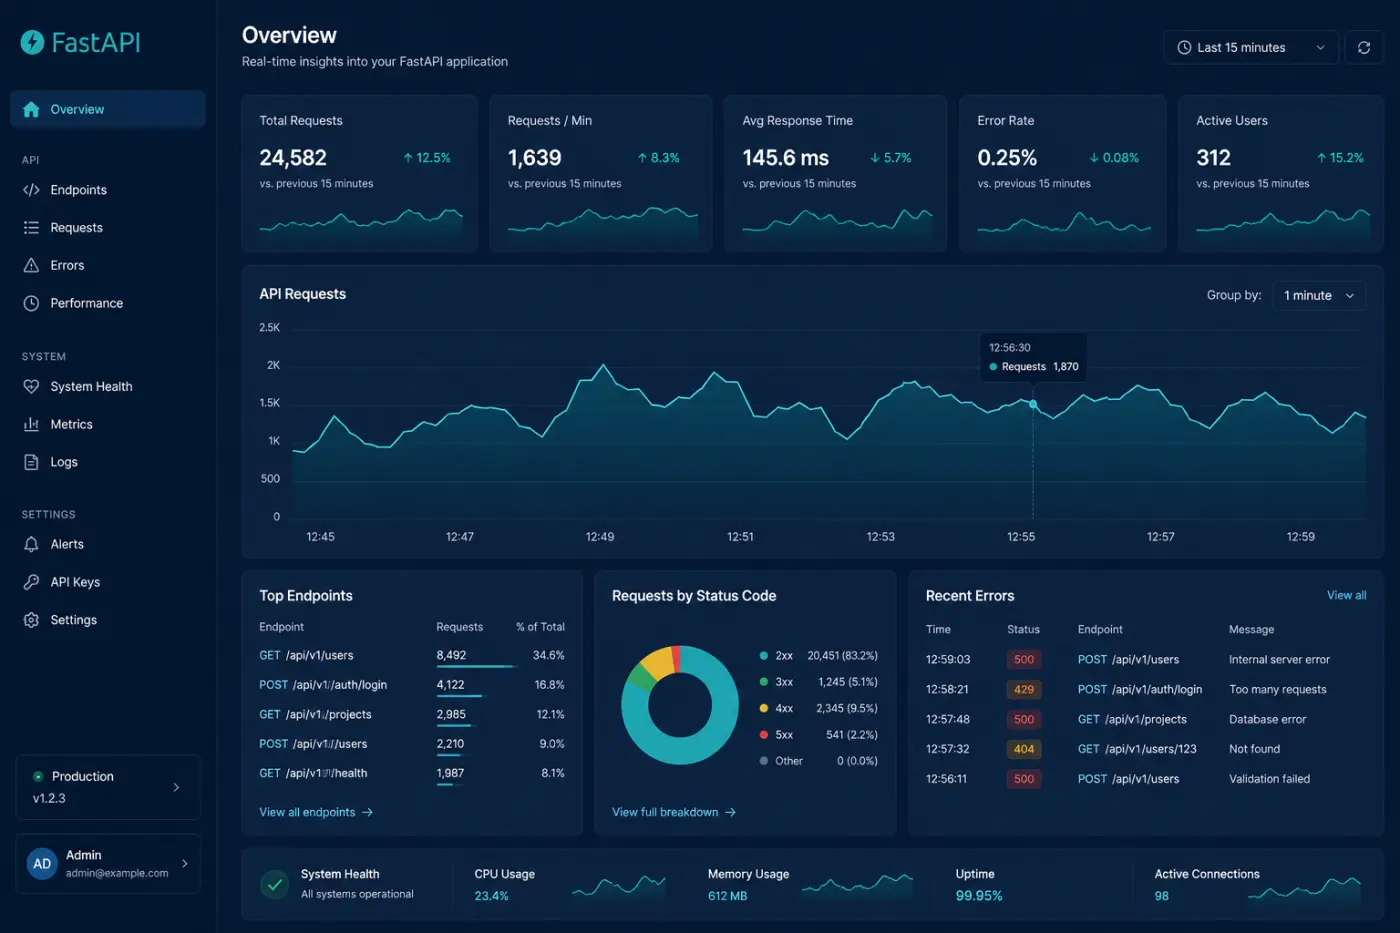Click the Logs document icon

(x=31, y=462)
